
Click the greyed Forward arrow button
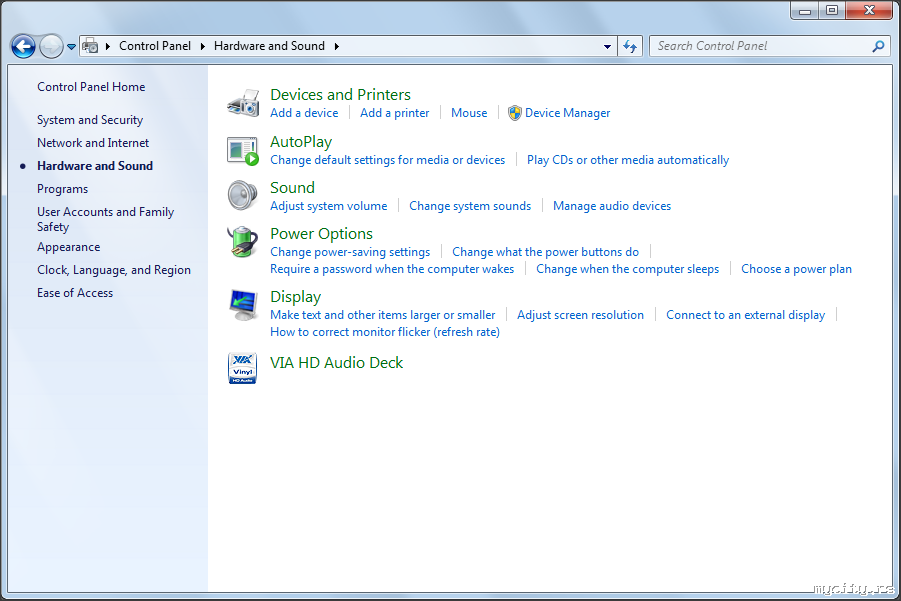51,47
